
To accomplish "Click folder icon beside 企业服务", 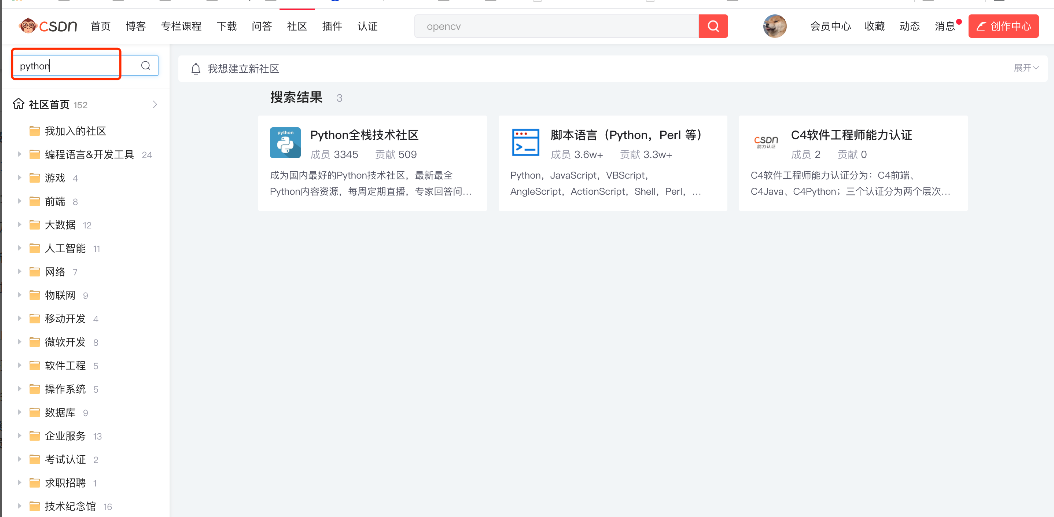I will pos(35,436).
